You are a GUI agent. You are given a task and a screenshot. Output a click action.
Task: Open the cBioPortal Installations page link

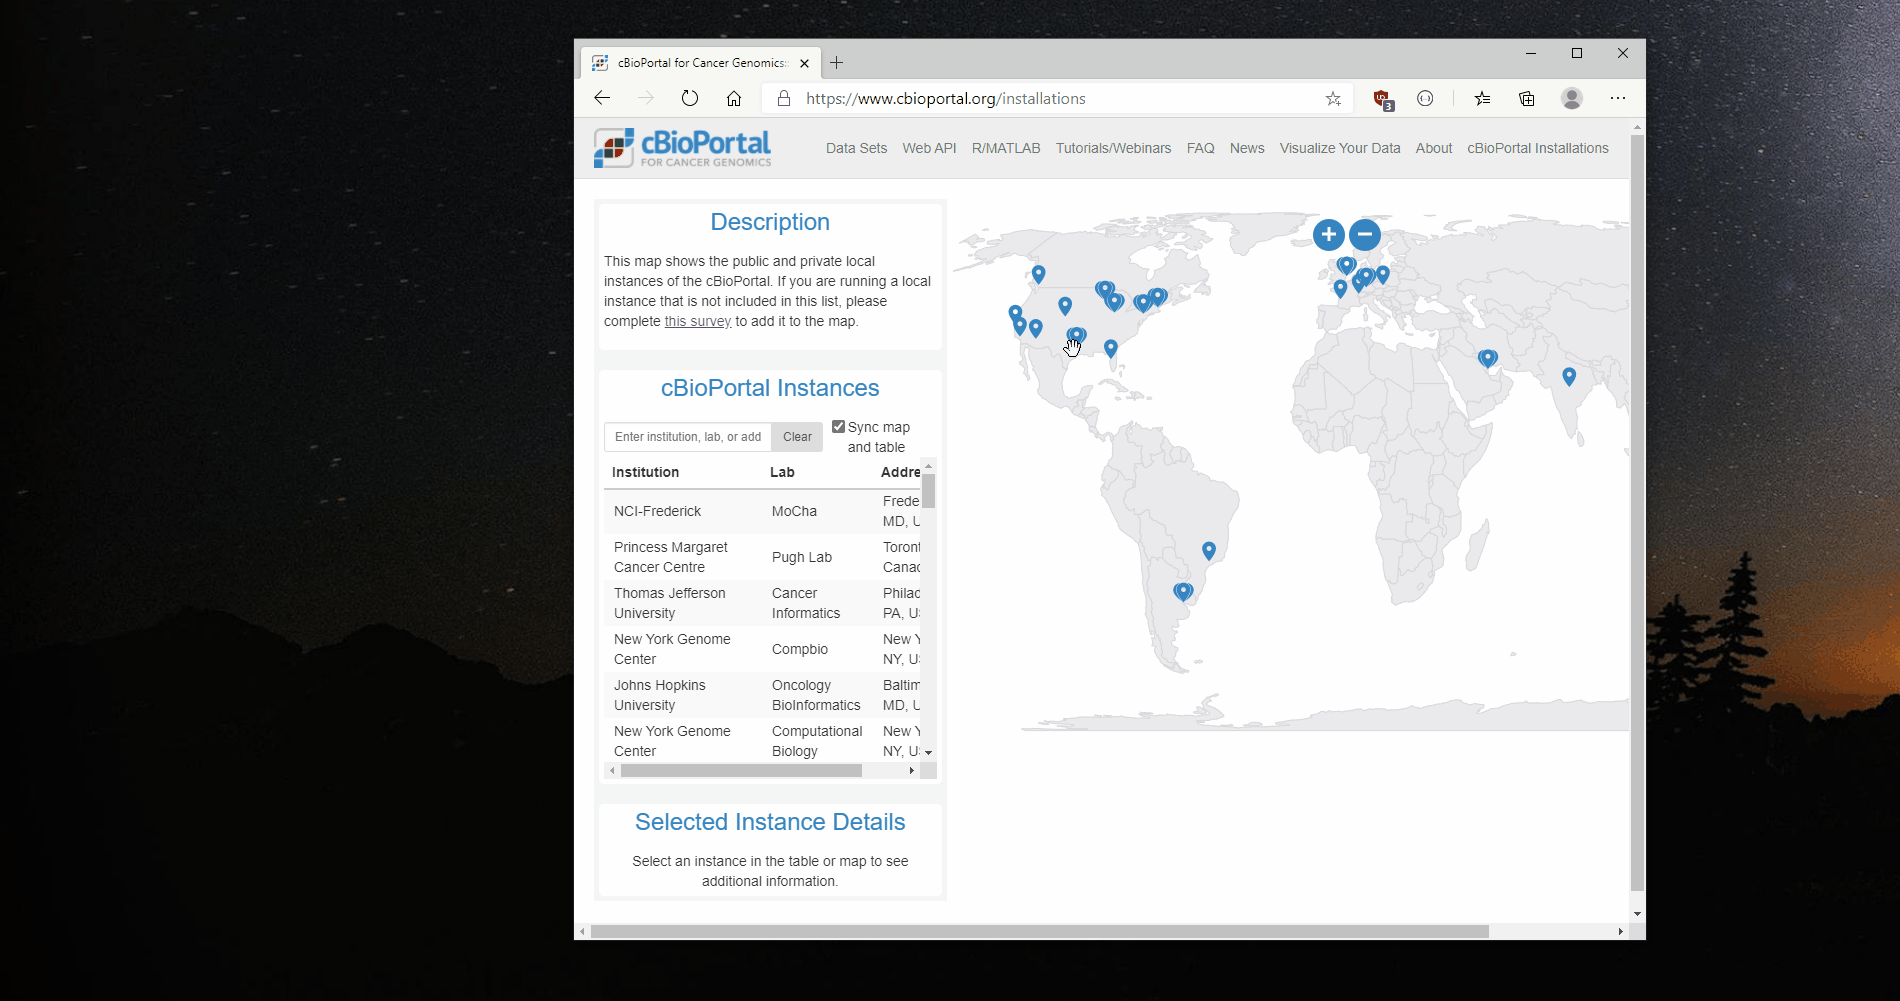point(1538,148)
